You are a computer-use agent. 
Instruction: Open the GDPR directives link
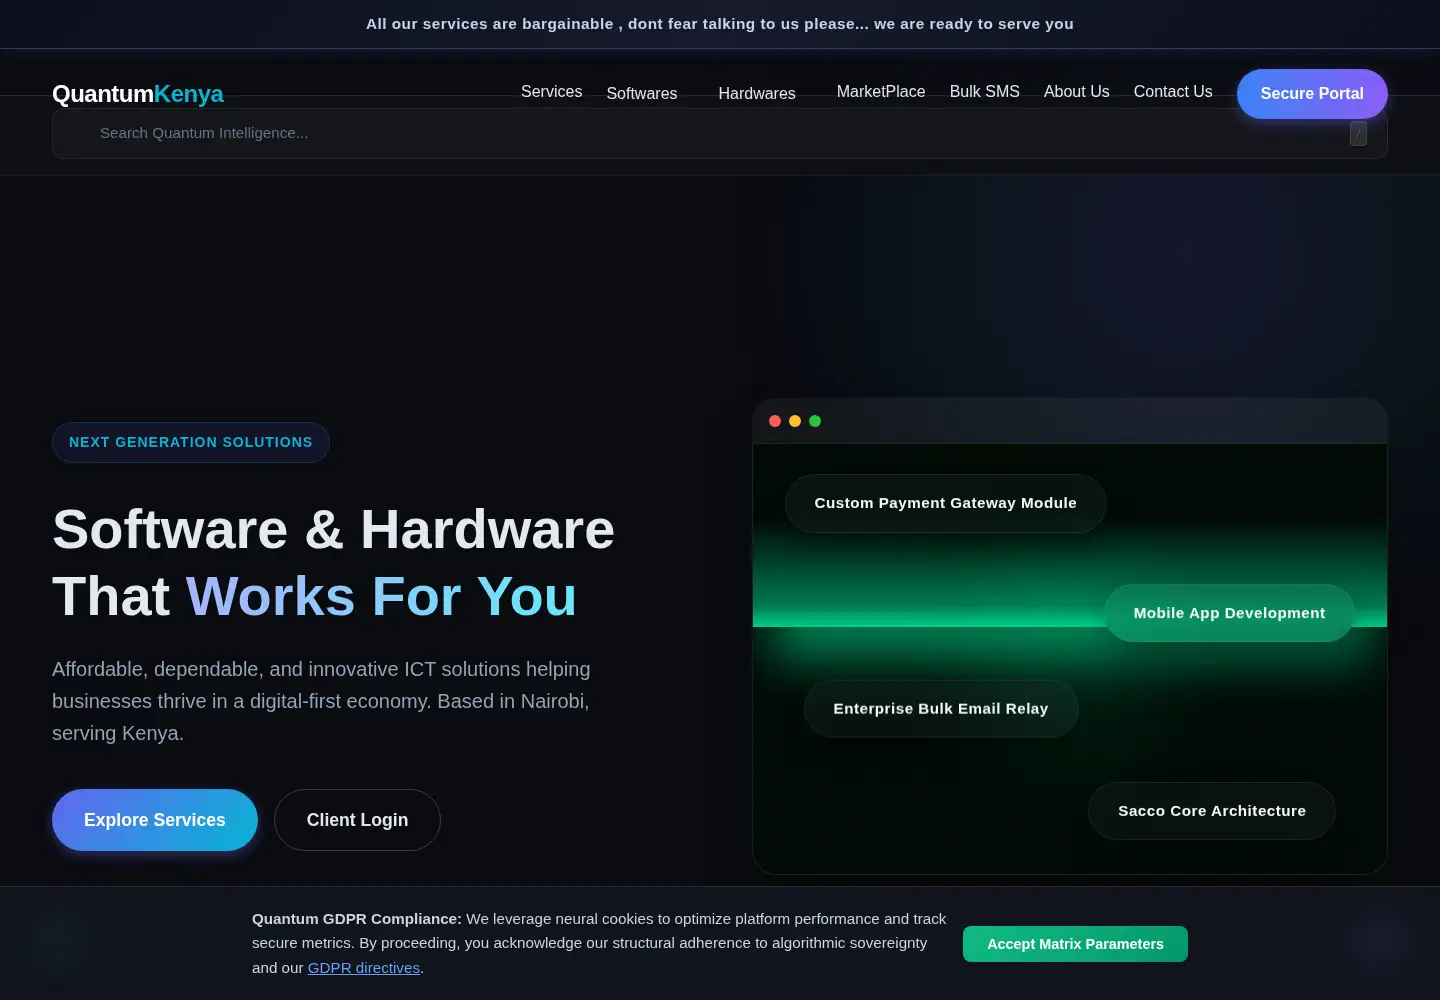point(364,968)
